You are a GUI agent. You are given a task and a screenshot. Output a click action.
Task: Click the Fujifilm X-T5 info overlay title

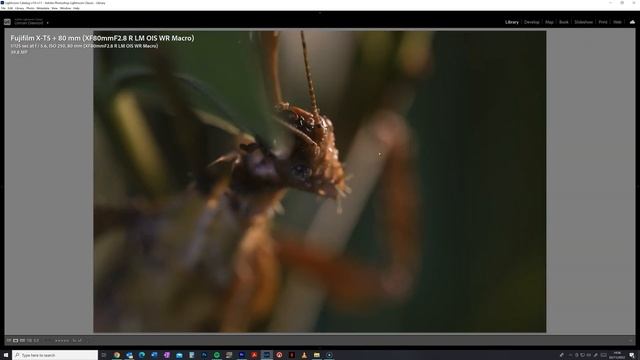(102, 38)
